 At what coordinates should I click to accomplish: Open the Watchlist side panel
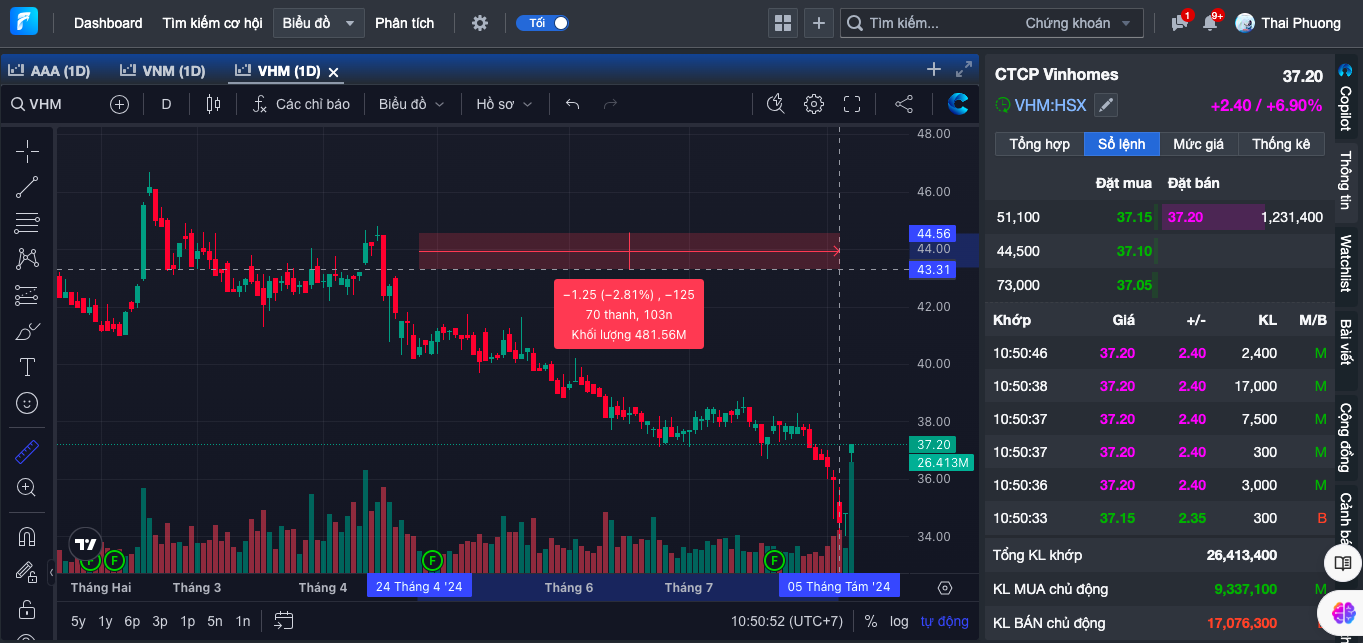point(1346,263)
